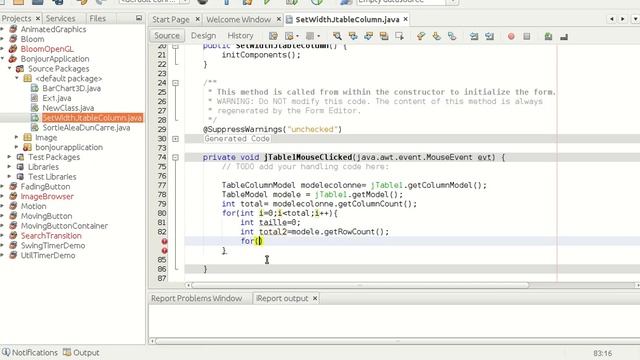Image resolution: width=640 pixels, height=360 pixels.
Task: Click Shift Line Right icon
Action: click(x=489, y=36)
